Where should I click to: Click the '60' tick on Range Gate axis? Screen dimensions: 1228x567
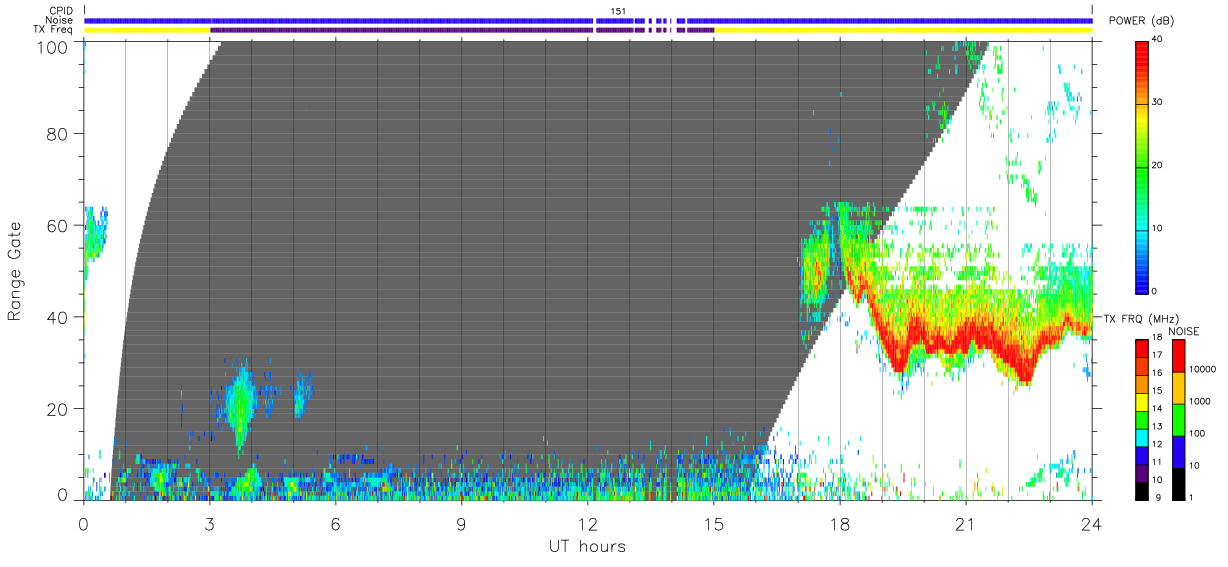pyautogui.click(x=56, y=226)
